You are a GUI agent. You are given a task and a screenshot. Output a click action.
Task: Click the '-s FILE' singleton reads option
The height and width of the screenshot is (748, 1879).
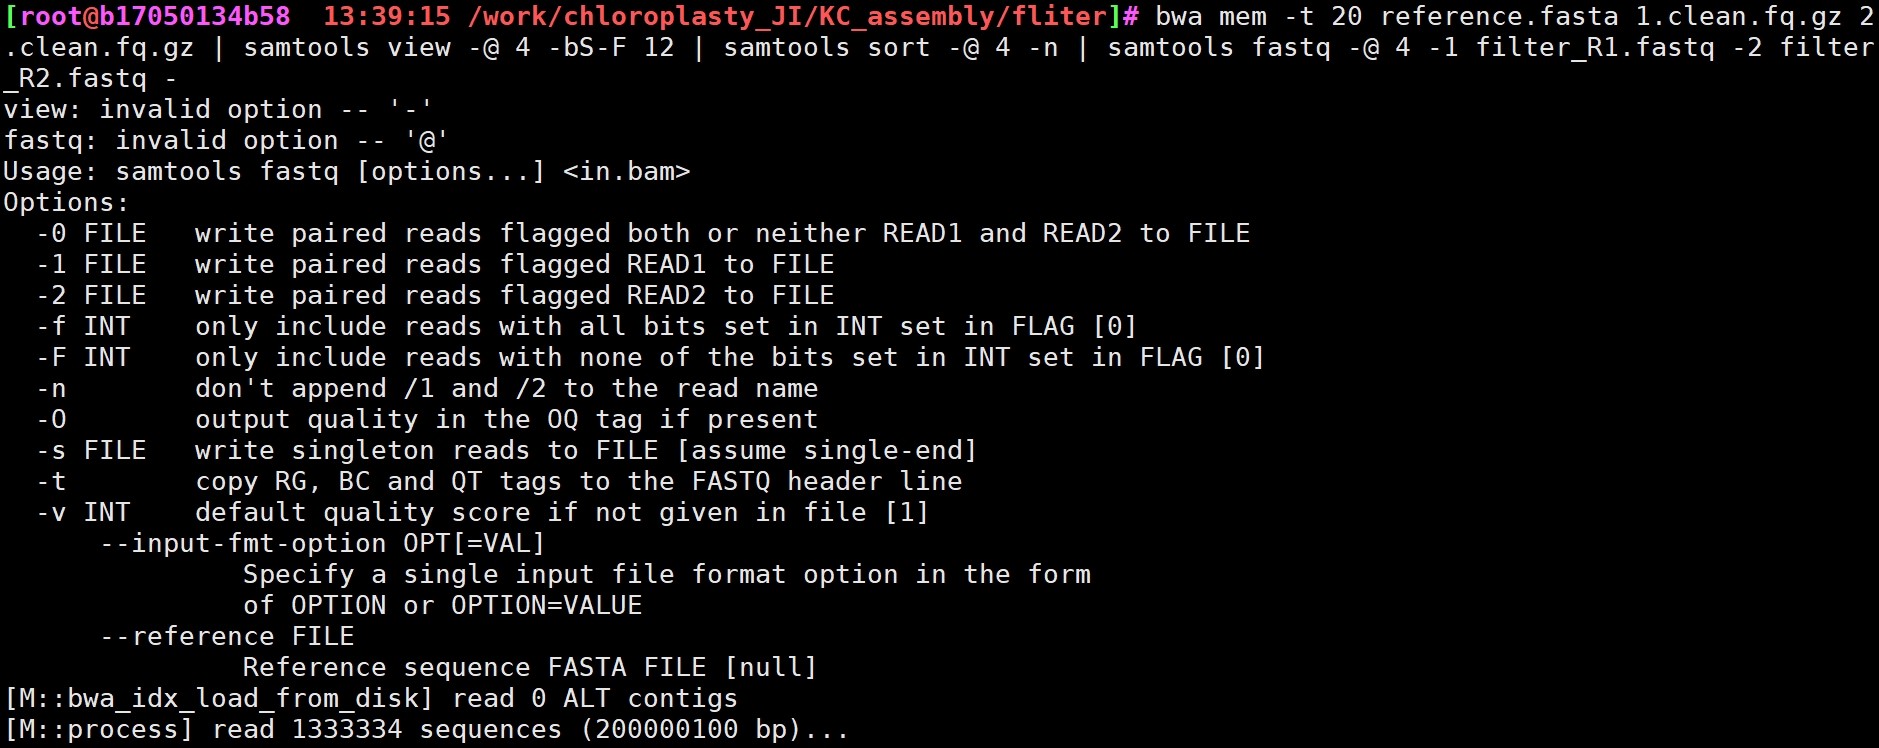92,450
